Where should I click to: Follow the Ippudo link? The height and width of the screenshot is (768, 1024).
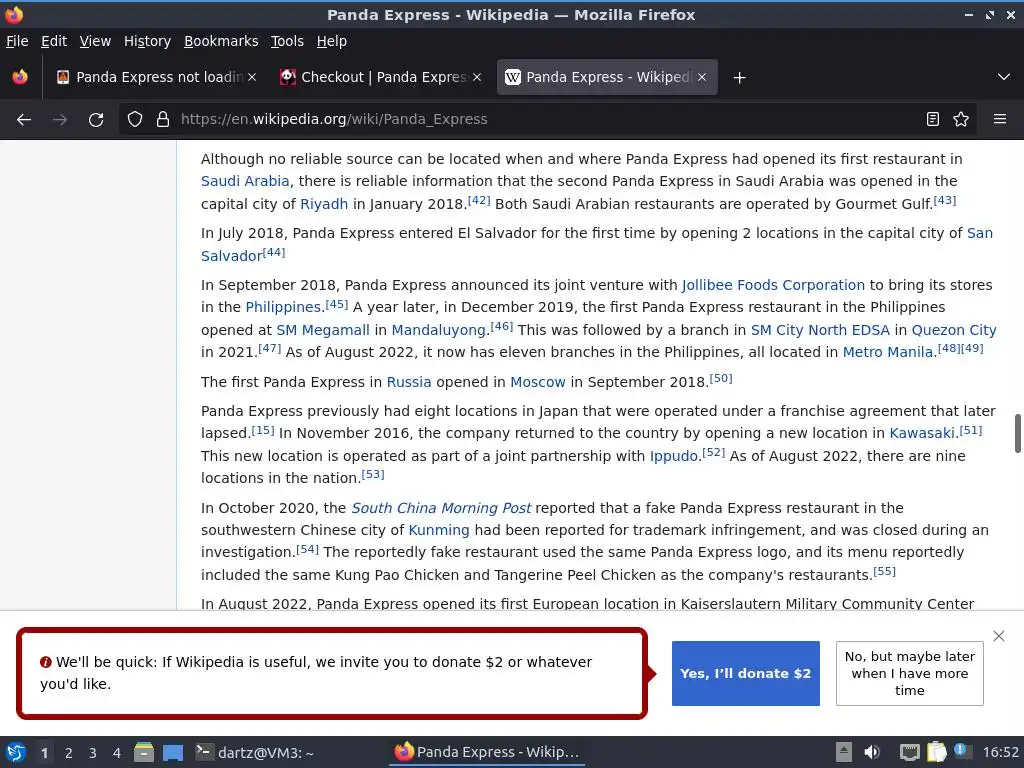coord(674,456)
